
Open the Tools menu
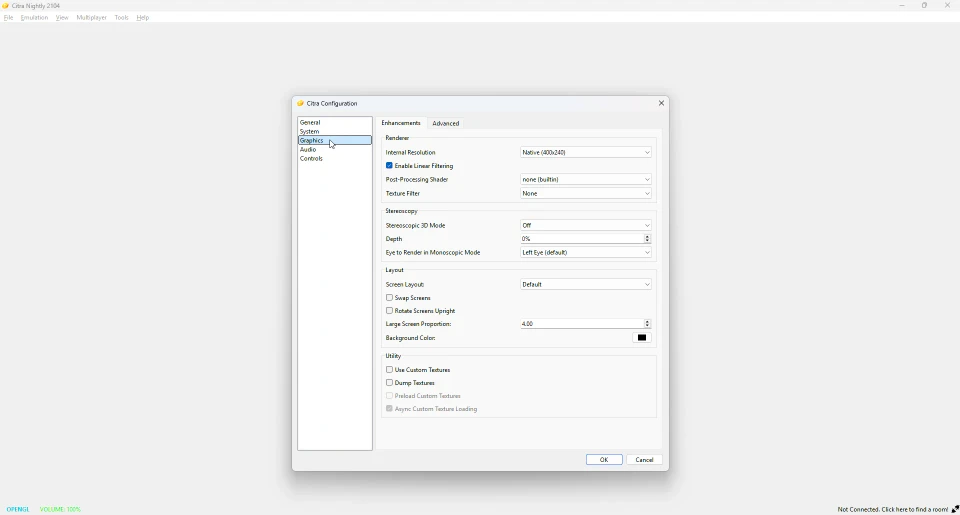click(x=121, y=18)
